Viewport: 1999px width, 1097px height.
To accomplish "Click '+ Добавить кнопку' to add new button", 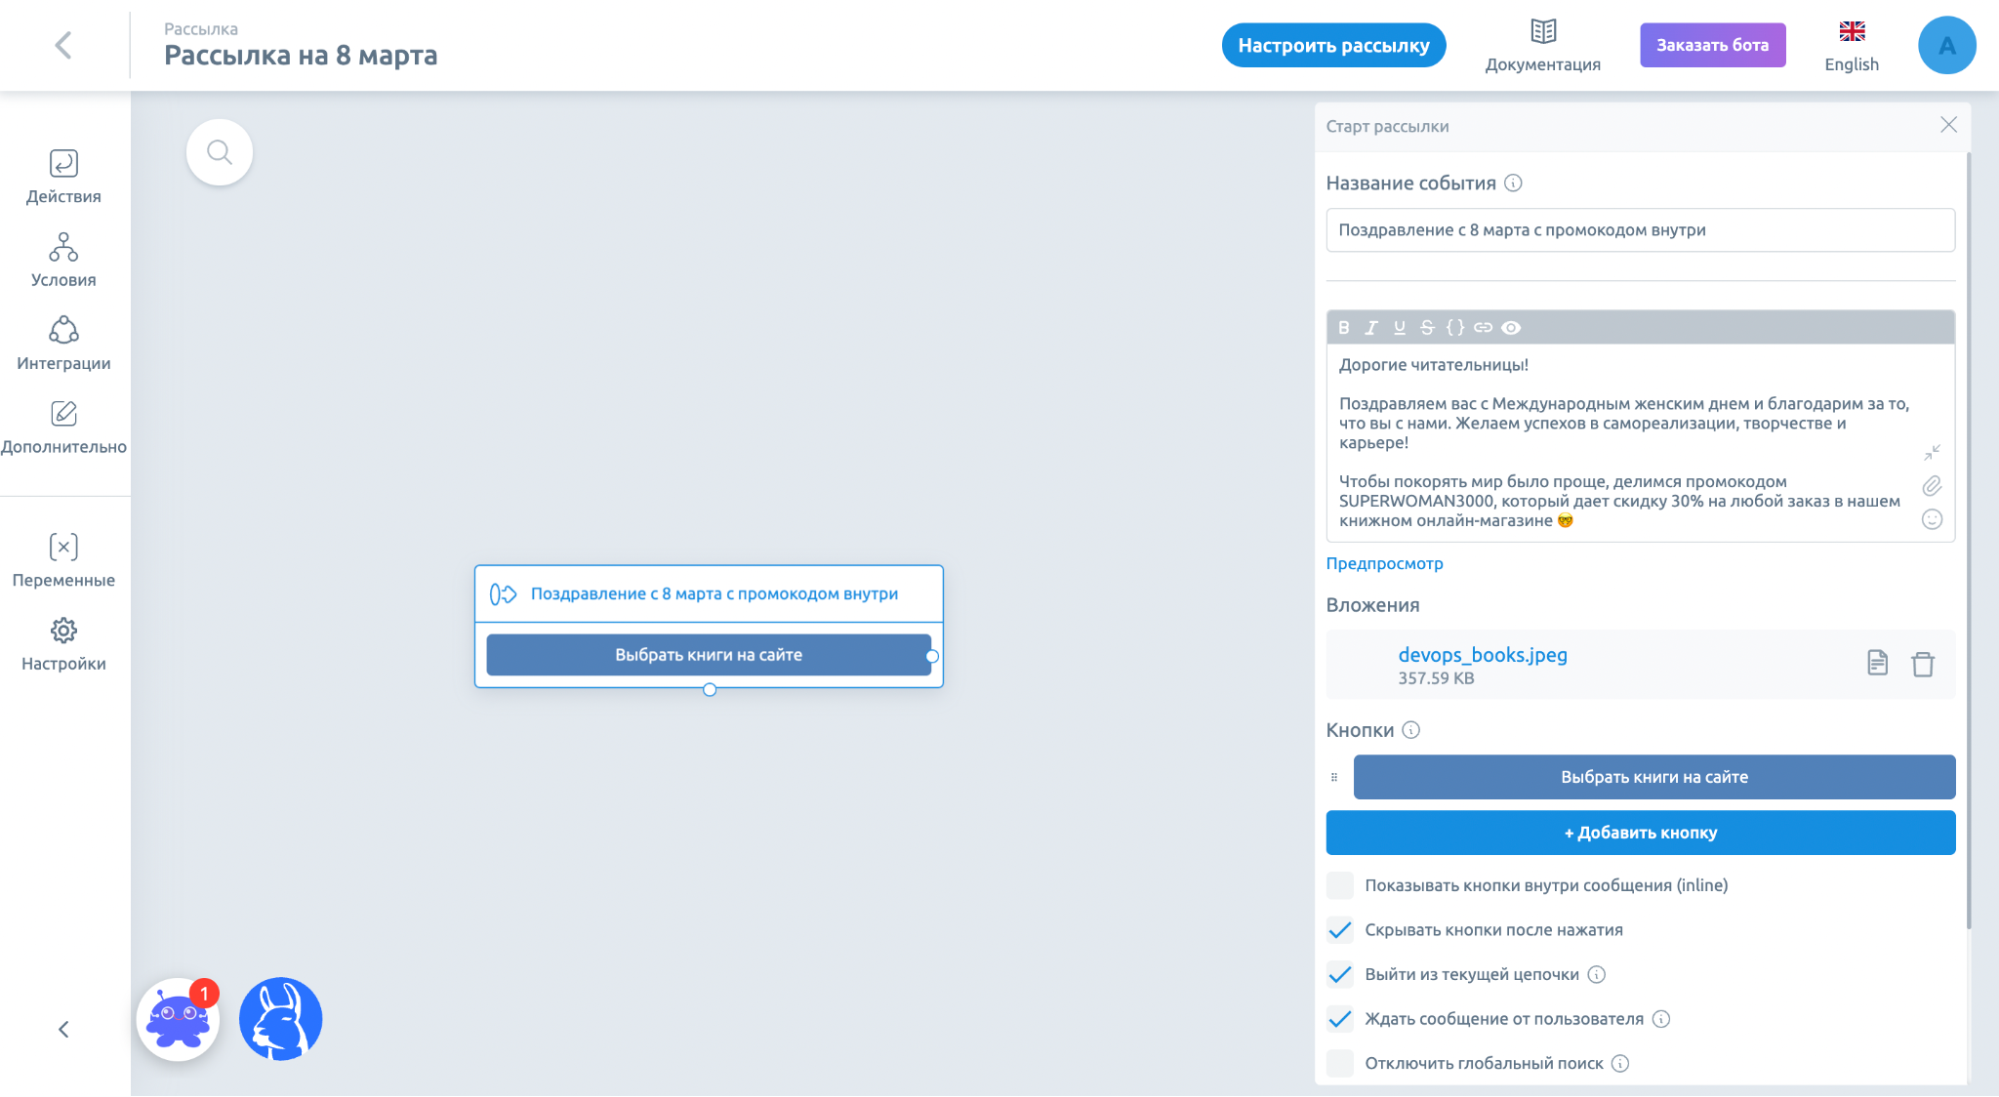I will point(1641,831).
